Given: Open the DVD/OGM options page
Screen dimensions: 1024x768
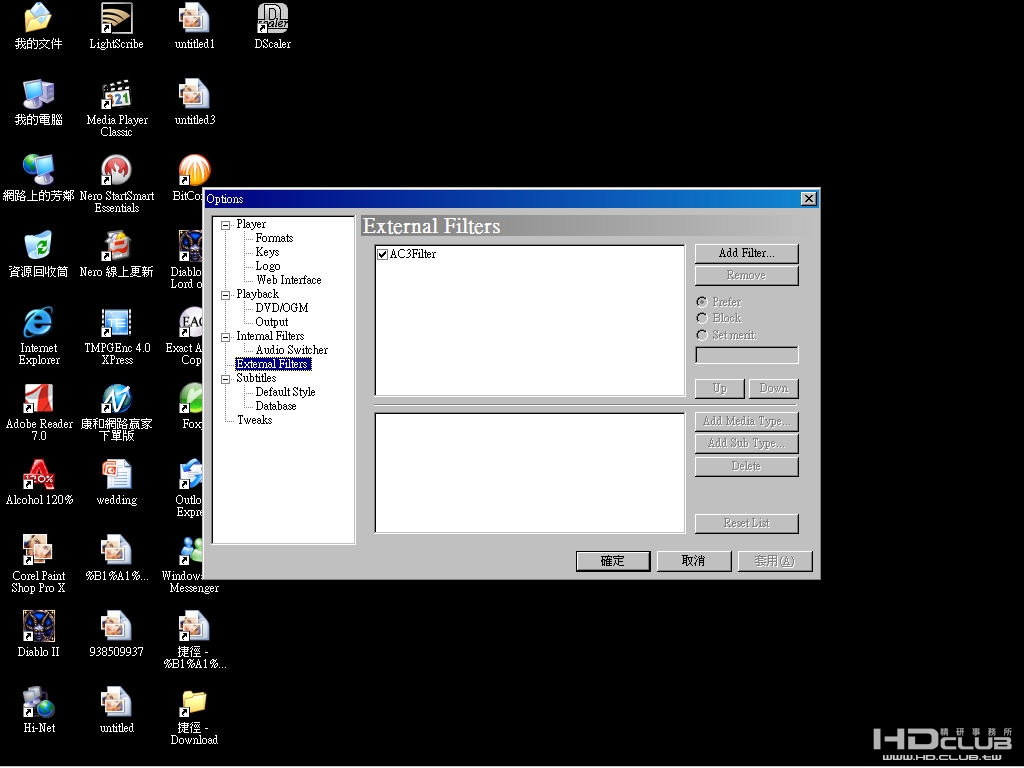Looking at the screenshot, I should (281, 308).
